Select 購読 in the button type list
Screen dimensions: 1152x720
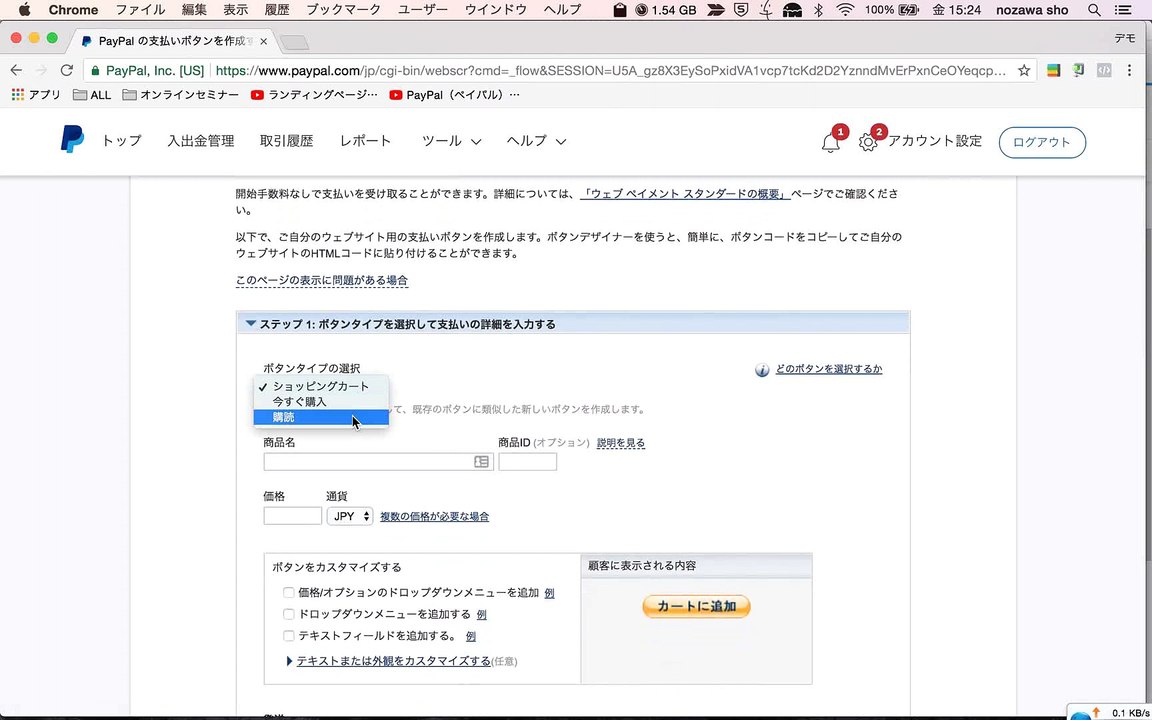click(321, 417)
